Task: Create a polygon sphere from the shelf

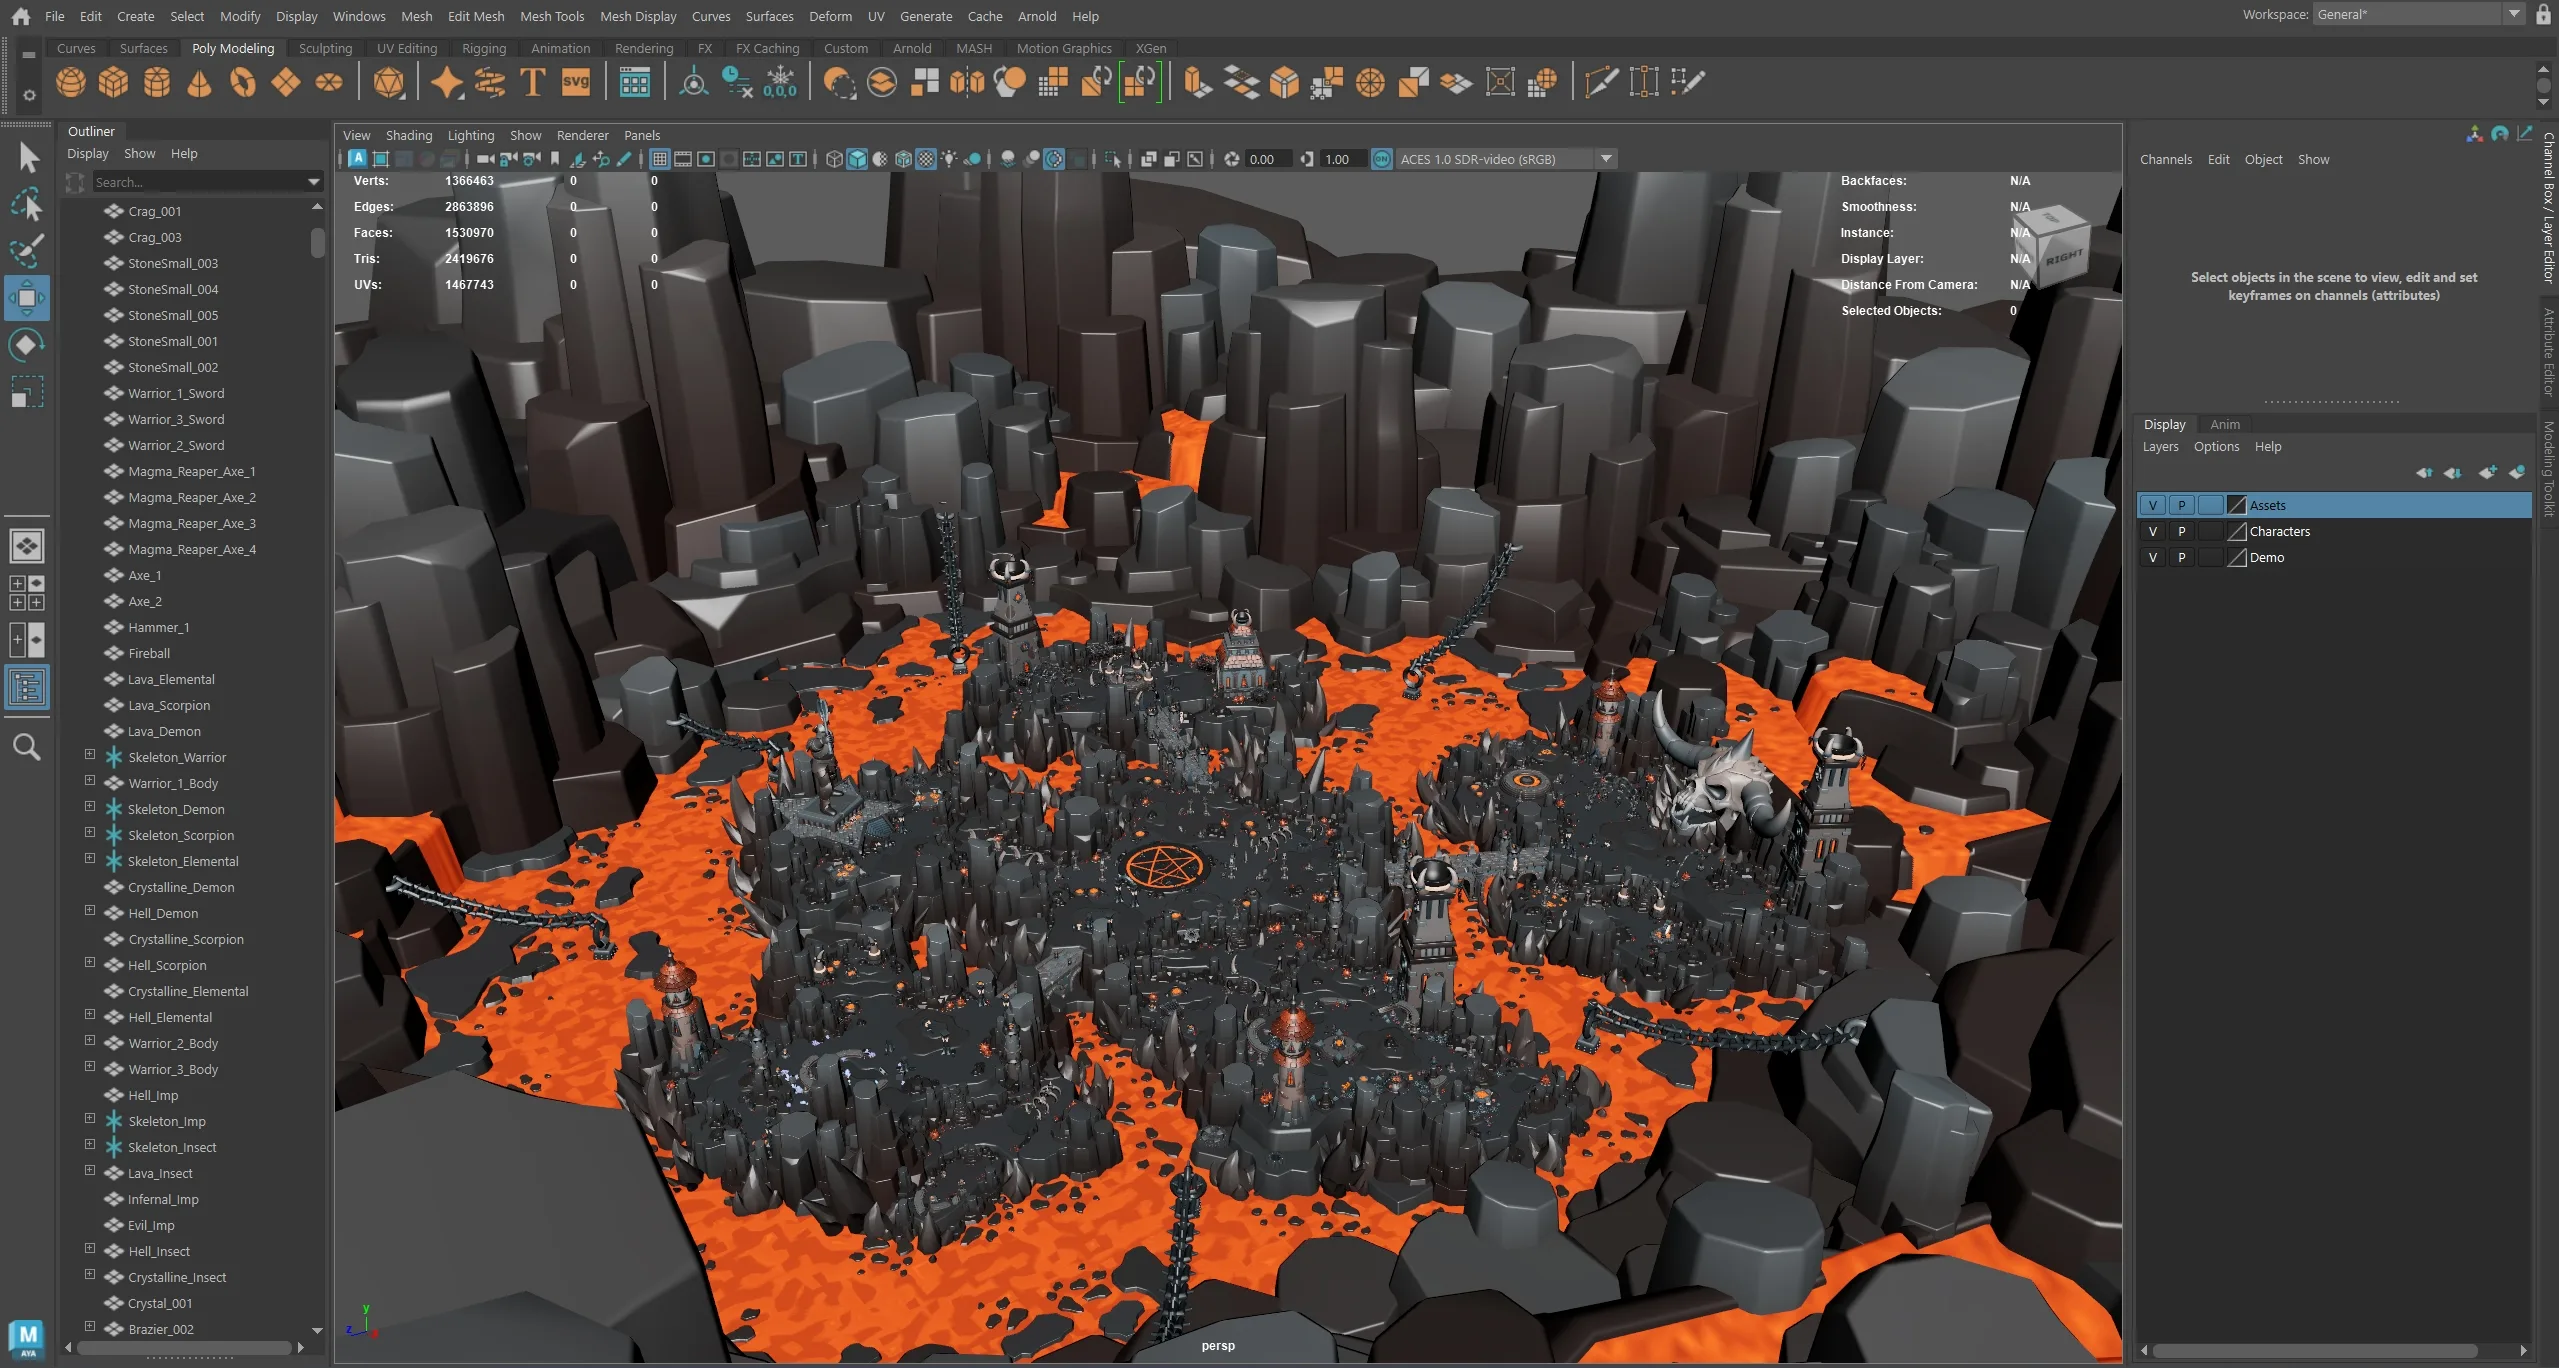Action: (70, 82)
